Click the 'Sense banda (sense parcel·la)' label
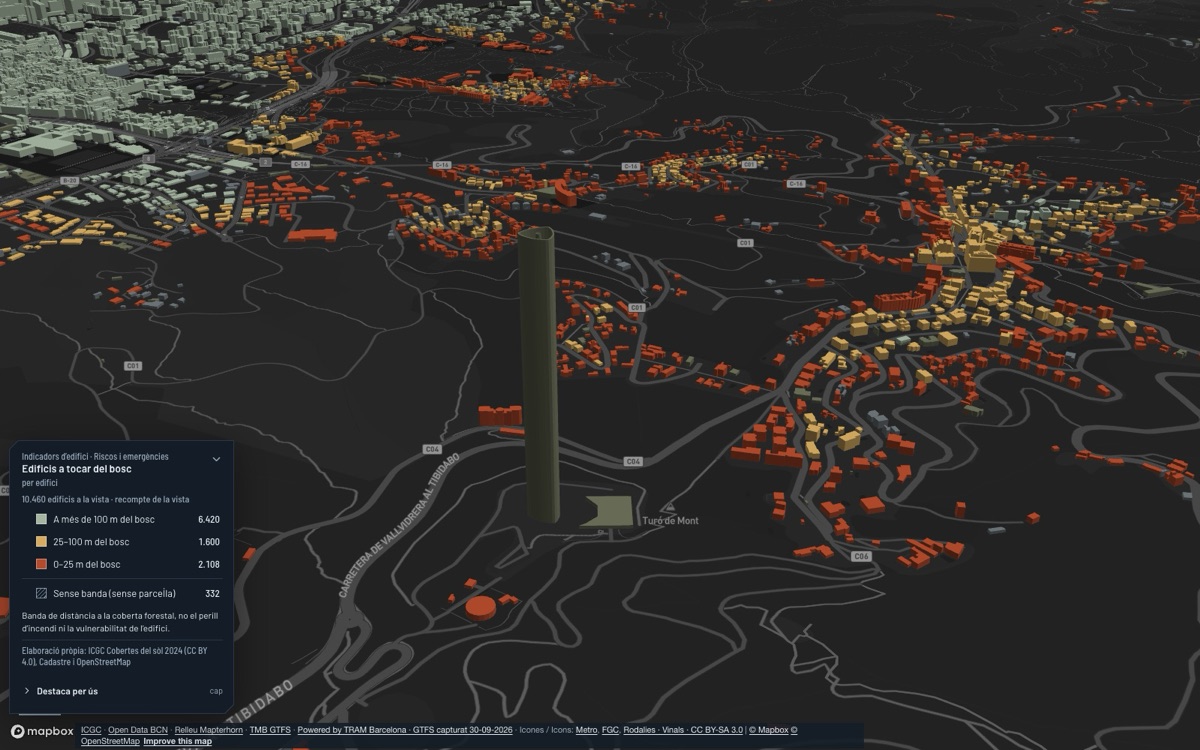1200x750 pixels. (115, 593)
